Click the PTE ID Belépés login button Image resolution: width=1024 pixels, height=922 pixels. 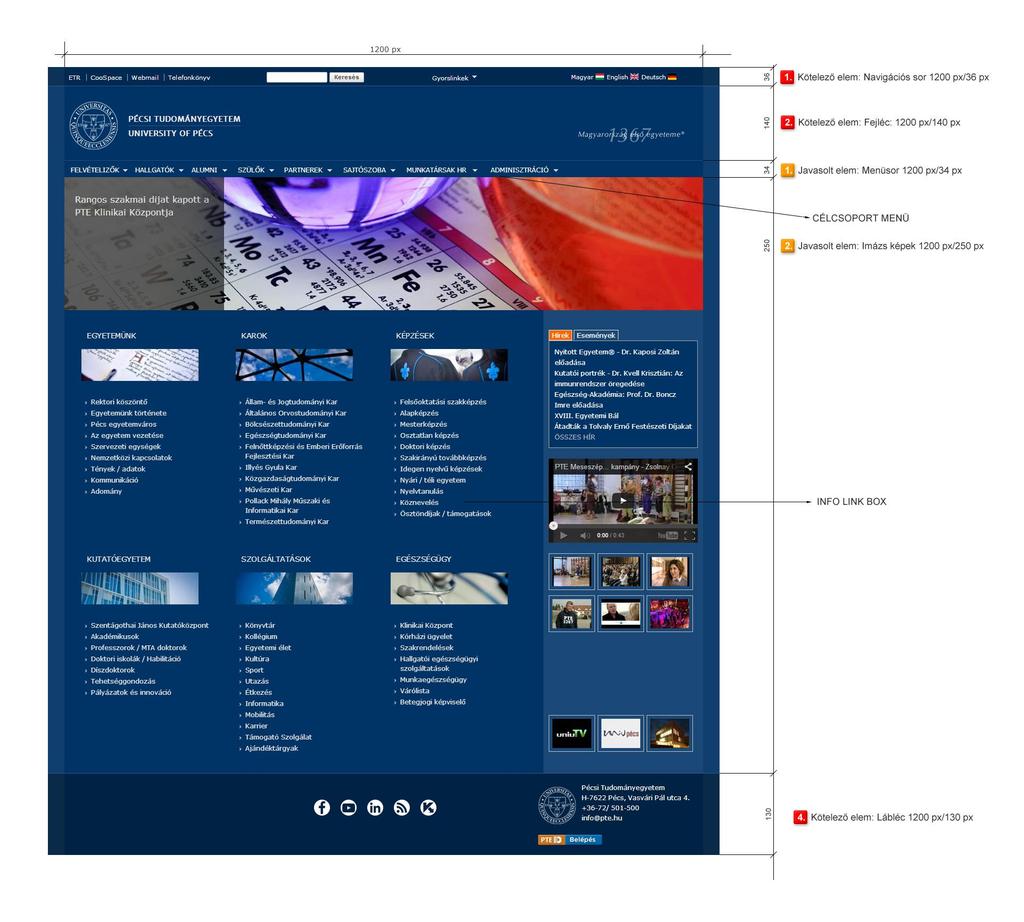[569, 839]
